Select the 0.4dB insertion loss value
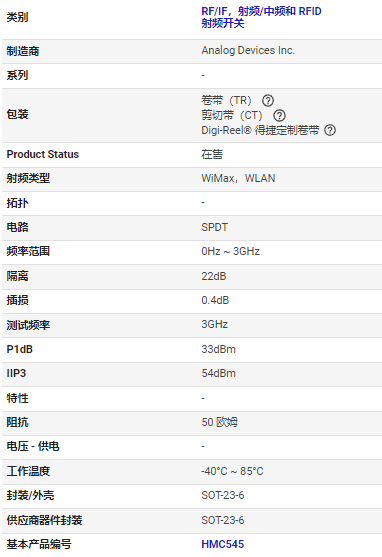The image size is (382, 557). (x=215, y=301)
